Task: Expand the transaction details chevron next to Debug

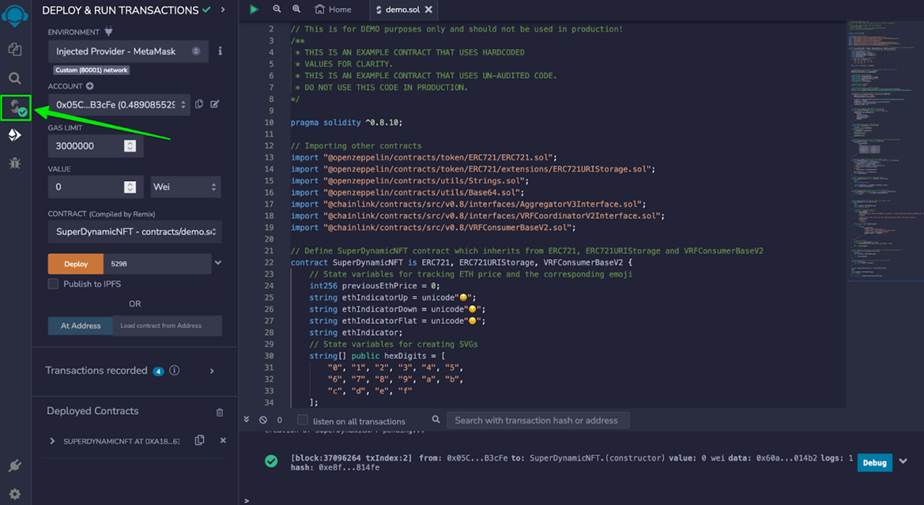Action: pyautogui.click(x=903, y=461)
